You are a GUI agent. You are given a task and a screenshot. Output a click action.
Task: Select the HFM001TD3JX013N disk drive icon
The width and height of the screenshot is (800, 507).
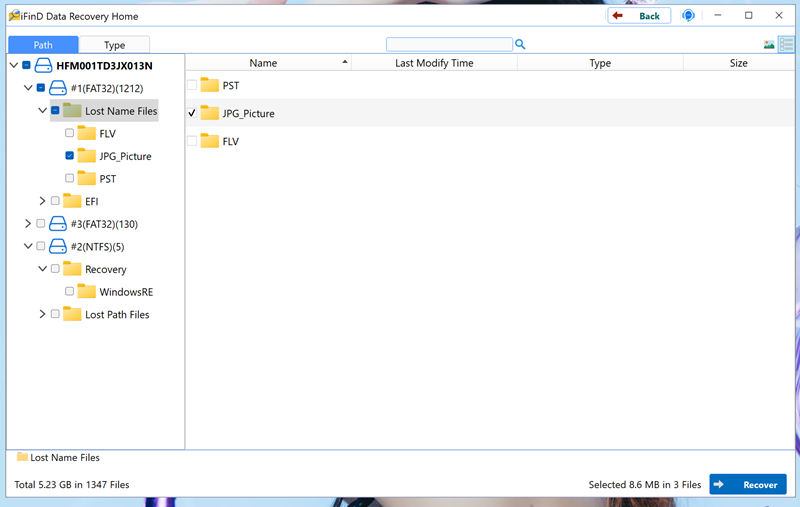43,66
